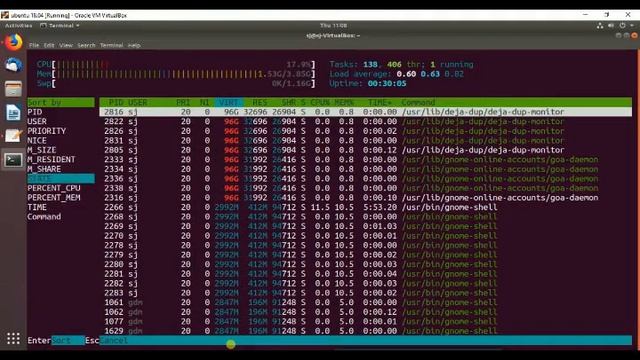Image resolution: width=640 pixels, height=360 pixels.
Task: Open the Files manager dock icon
Action: 13,89
